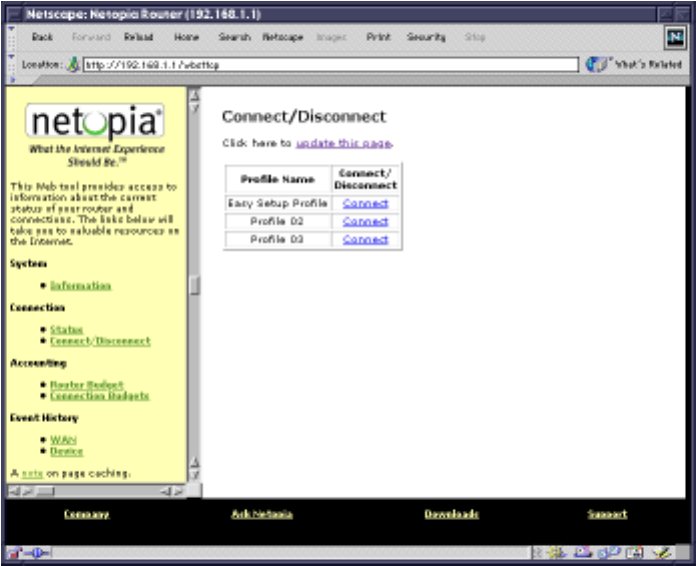696x566 pixels.
Task: Open the Newsgroups component bar icon
Action: 609,552
